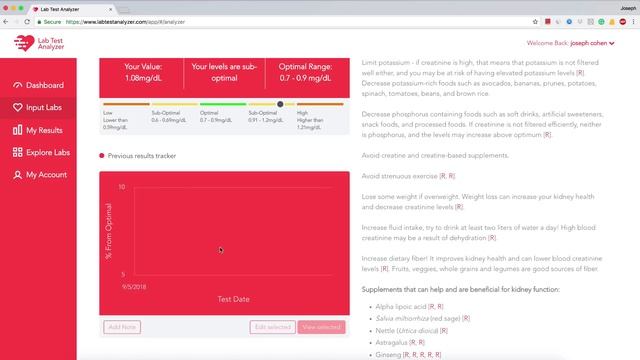Click the browser back arrow

[6, 22]
